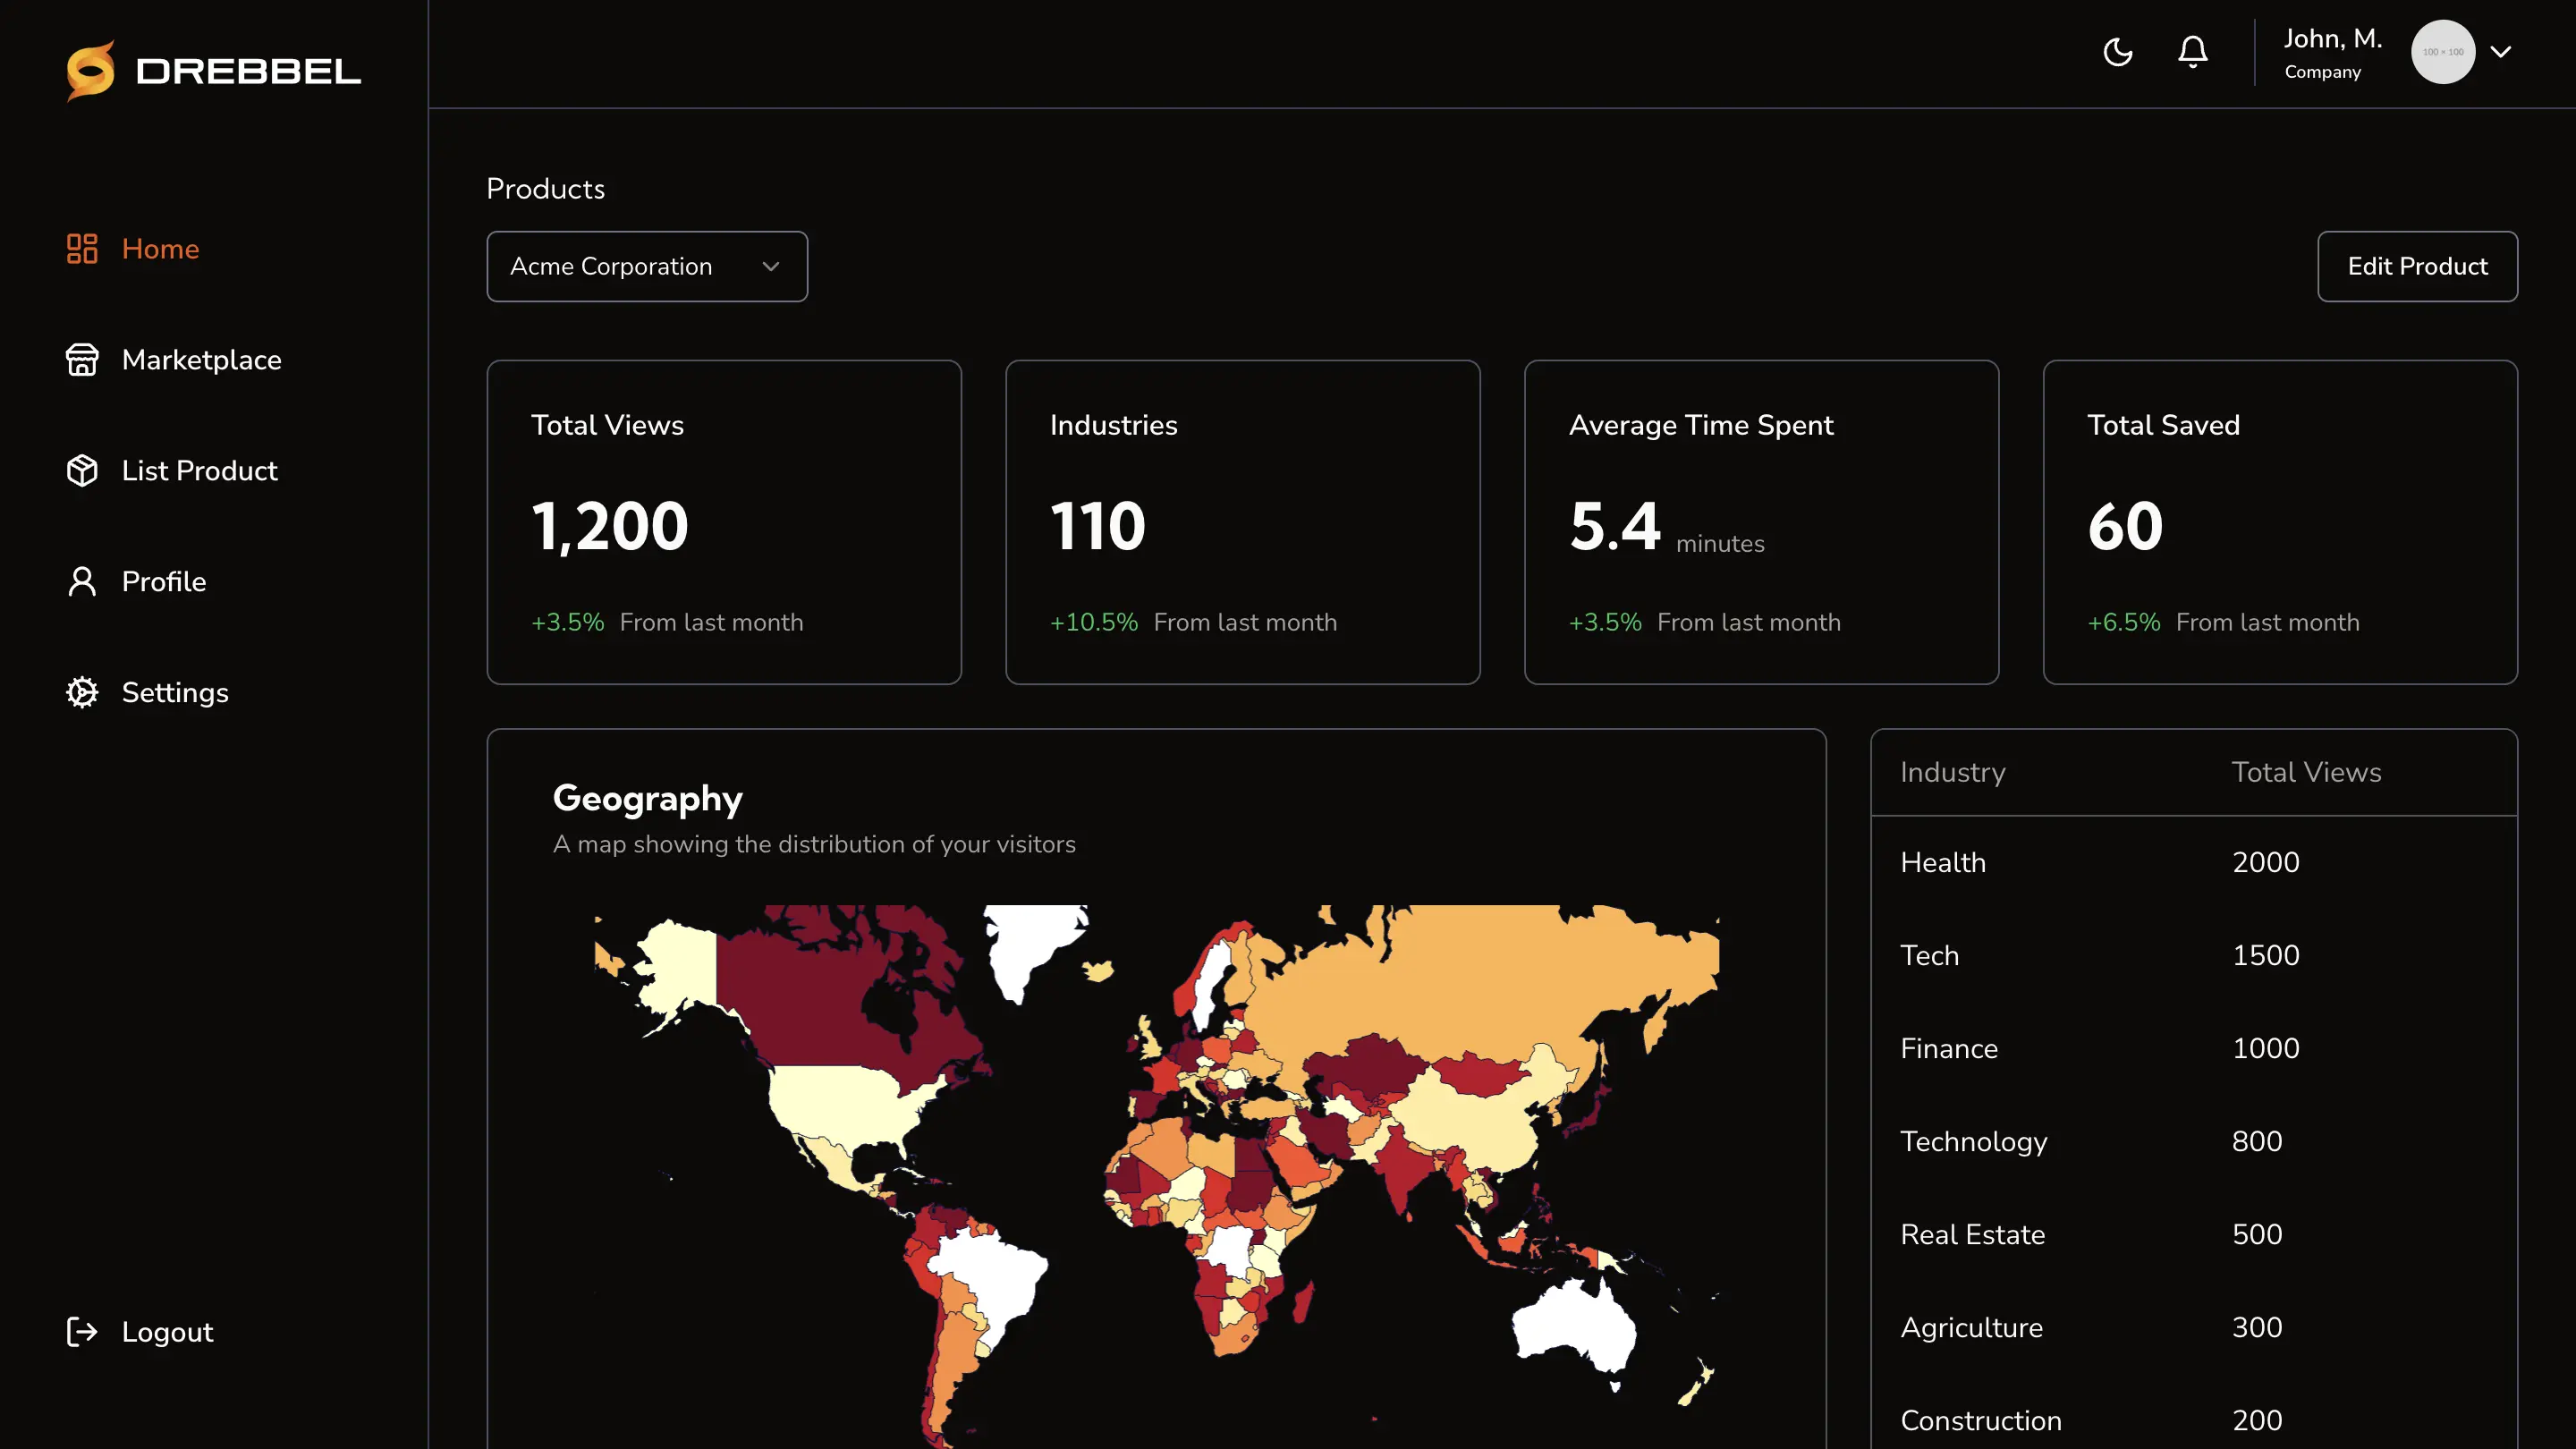The image size is (2576, 1449).
Task: Click the Home grid icon
Action: (x=82, y=249)
